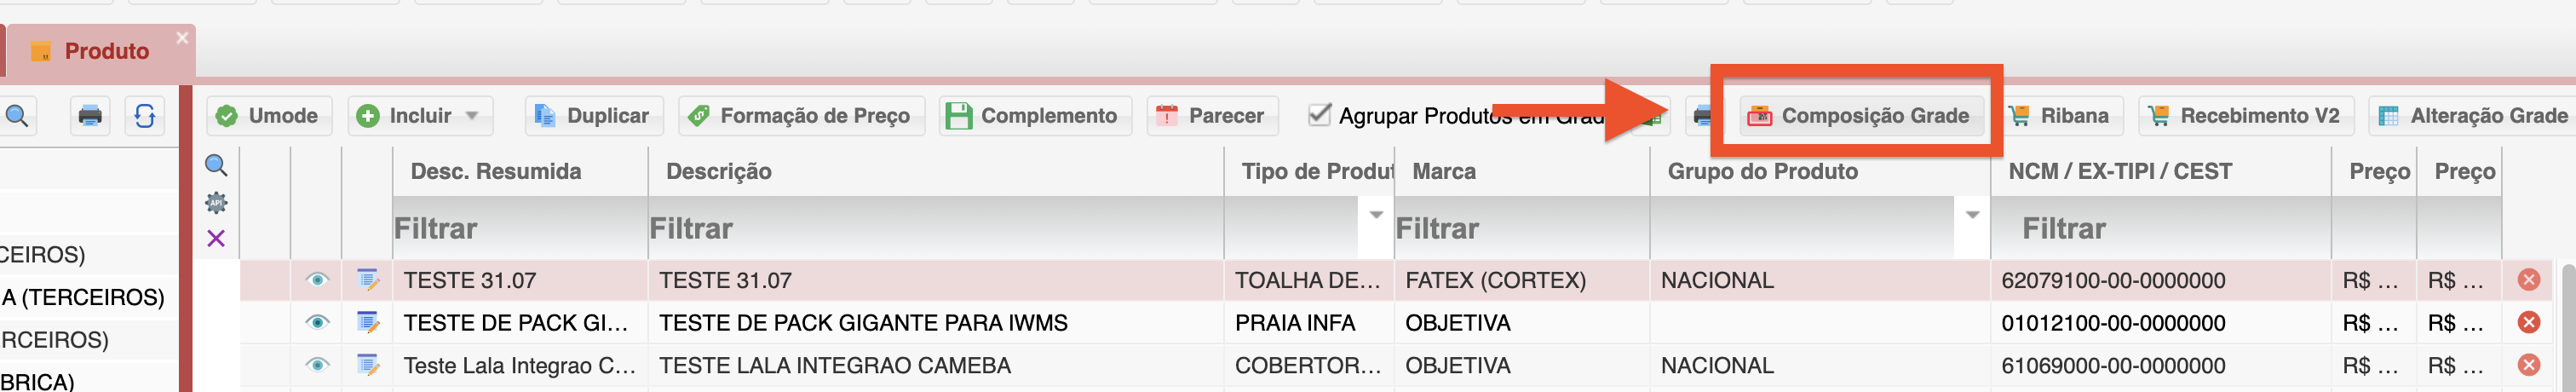Click the print icon in left panel

pos(90,116)
